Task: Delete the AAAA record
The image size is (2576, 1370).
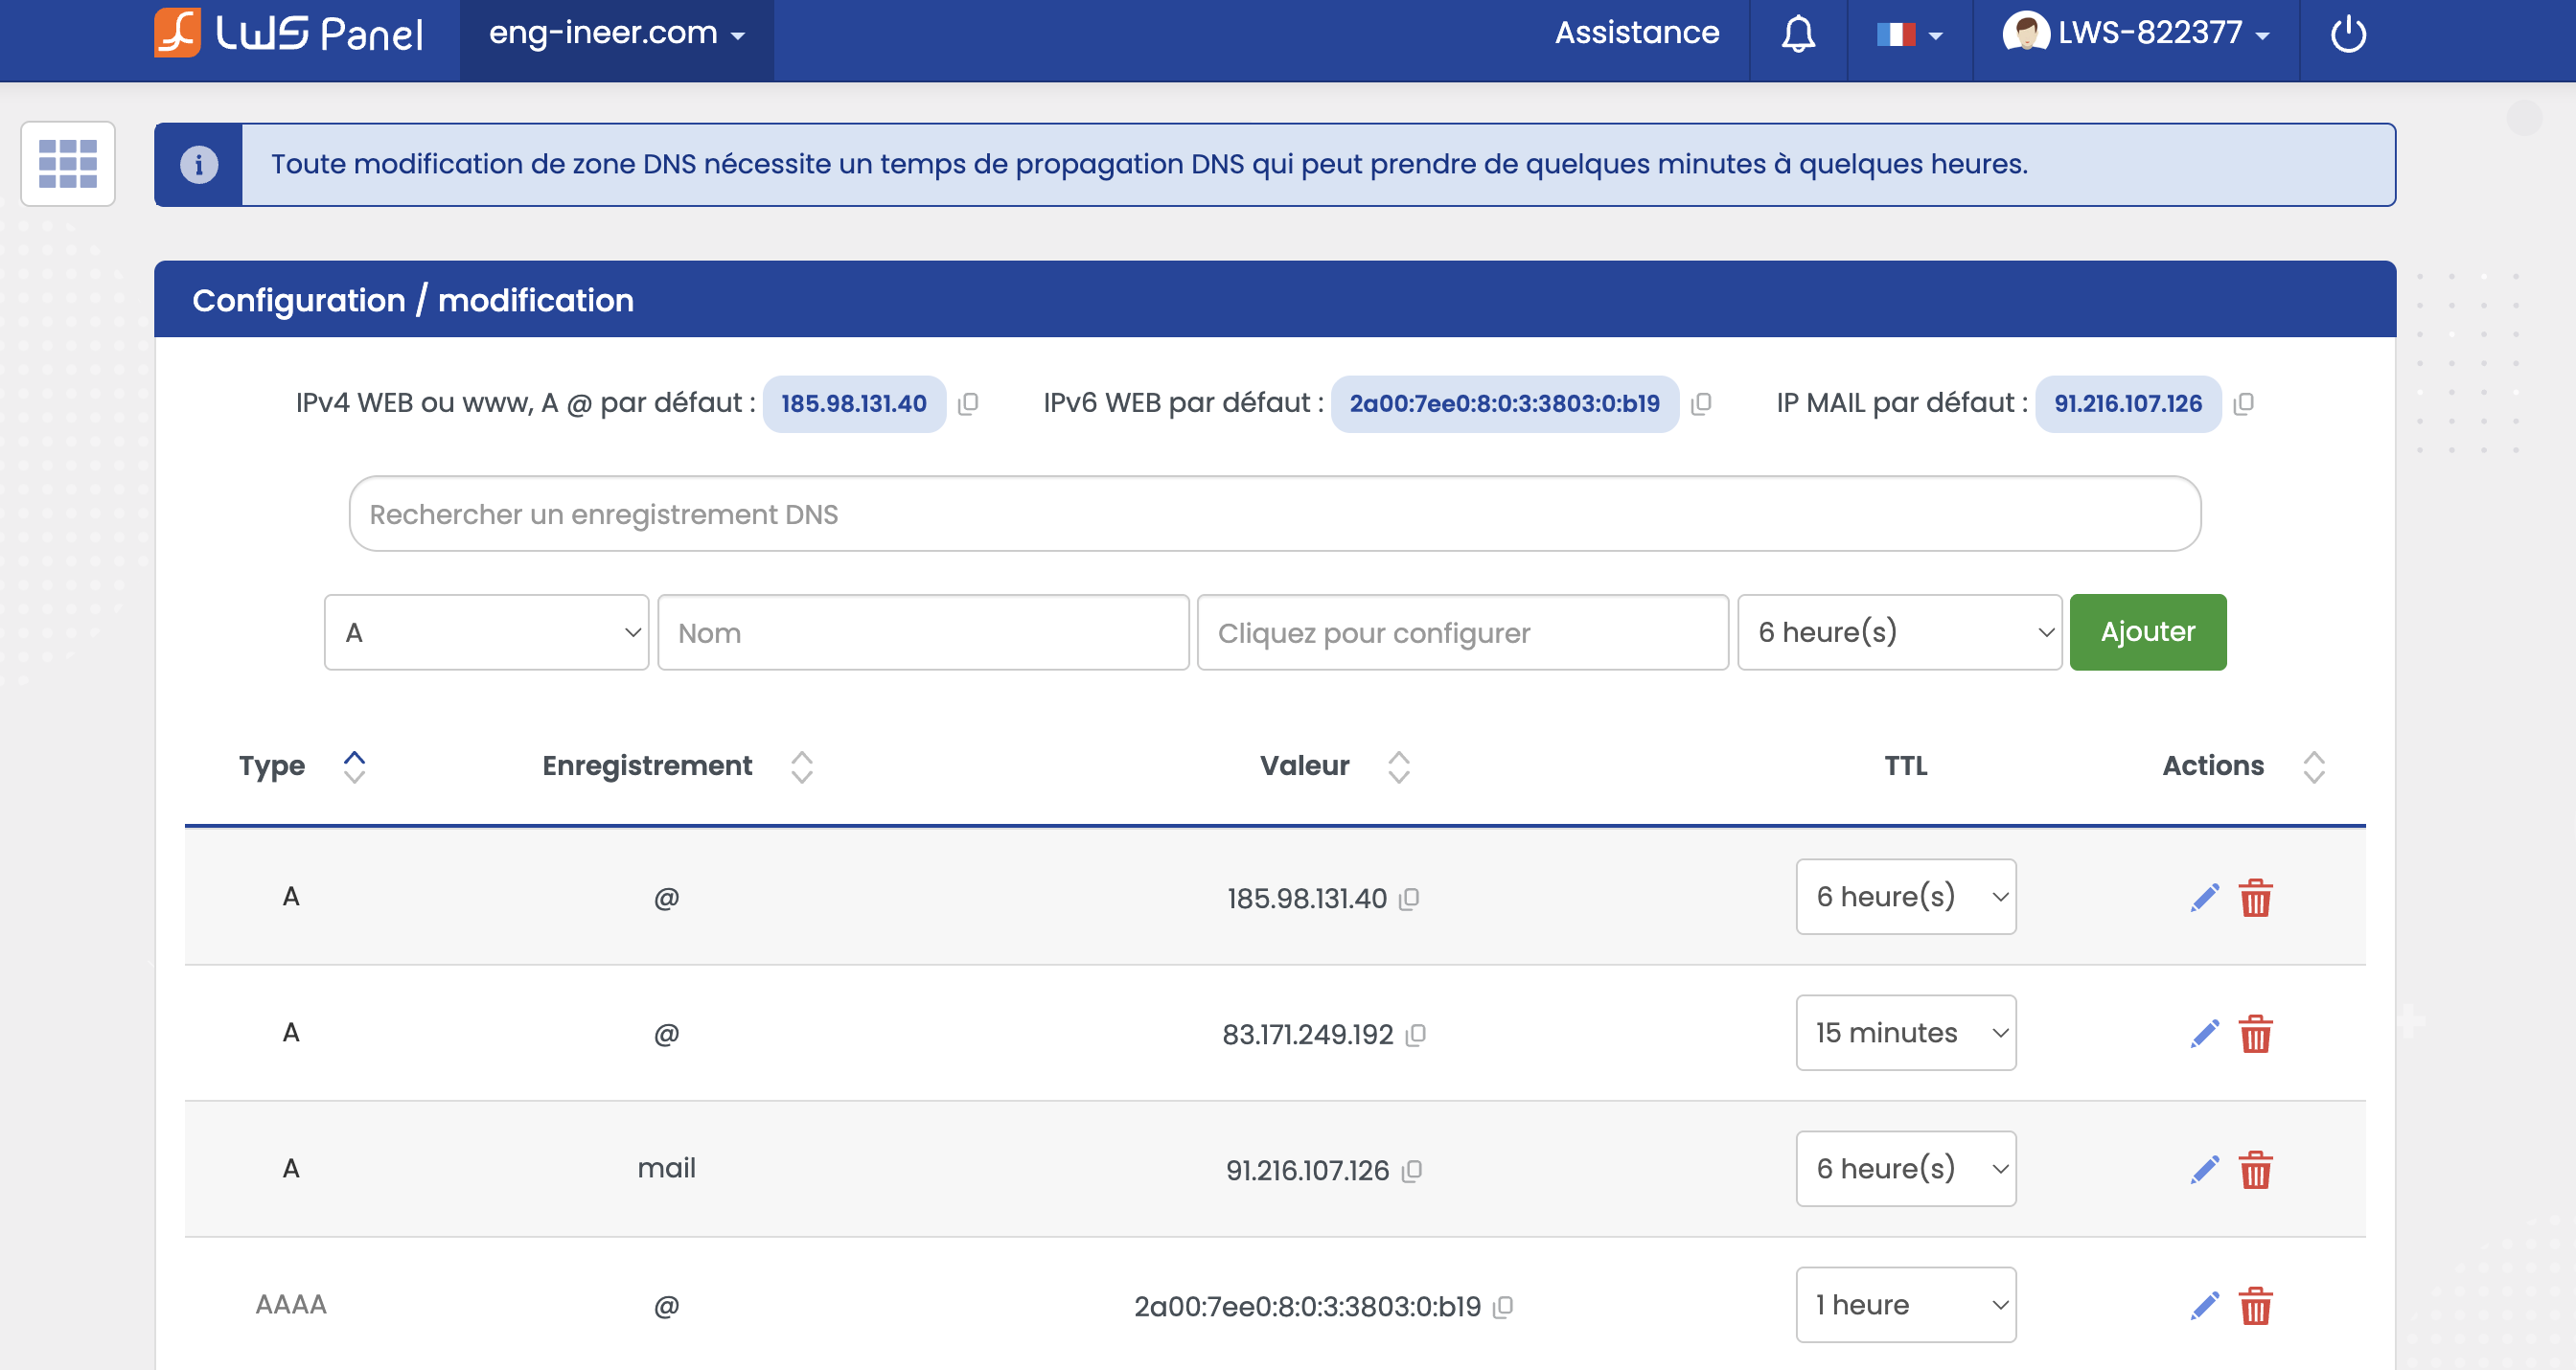Action: (x=2255, y=1305)
